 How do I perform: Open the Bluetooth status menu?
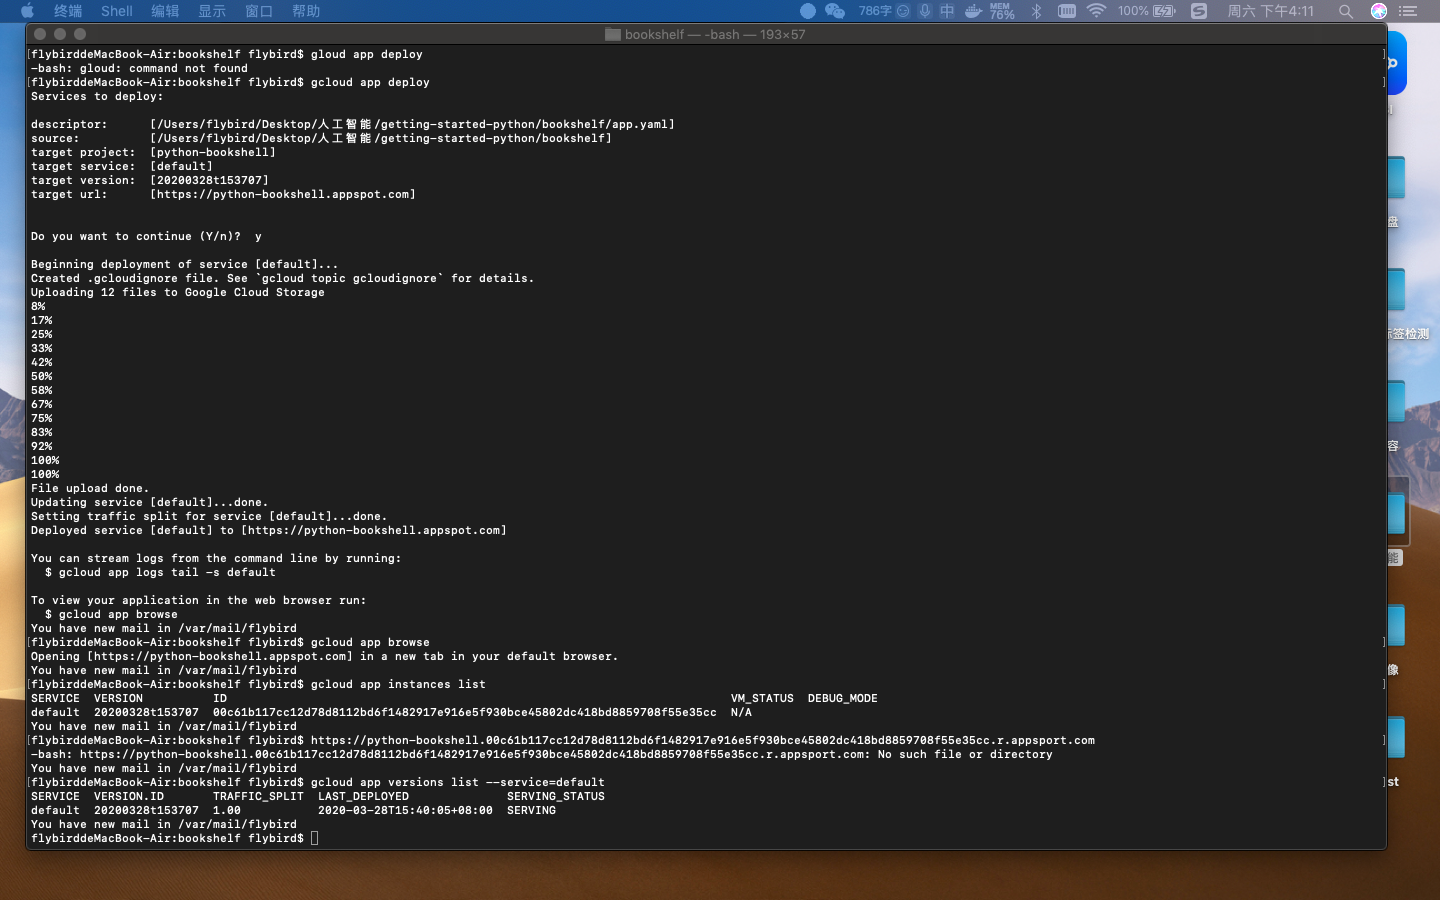click(1037, 11)
